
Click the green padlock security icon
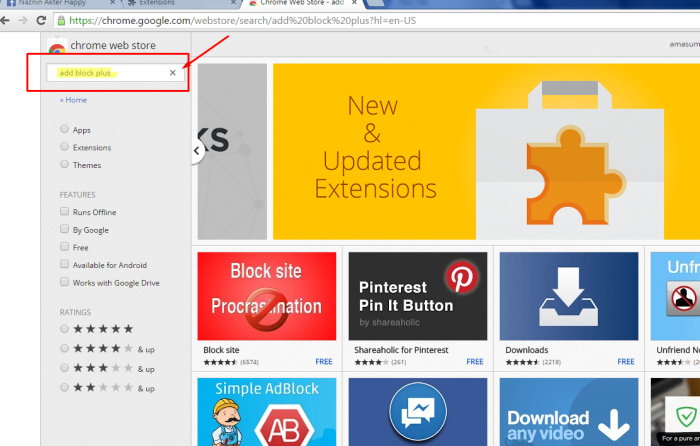tap(61, 21)
